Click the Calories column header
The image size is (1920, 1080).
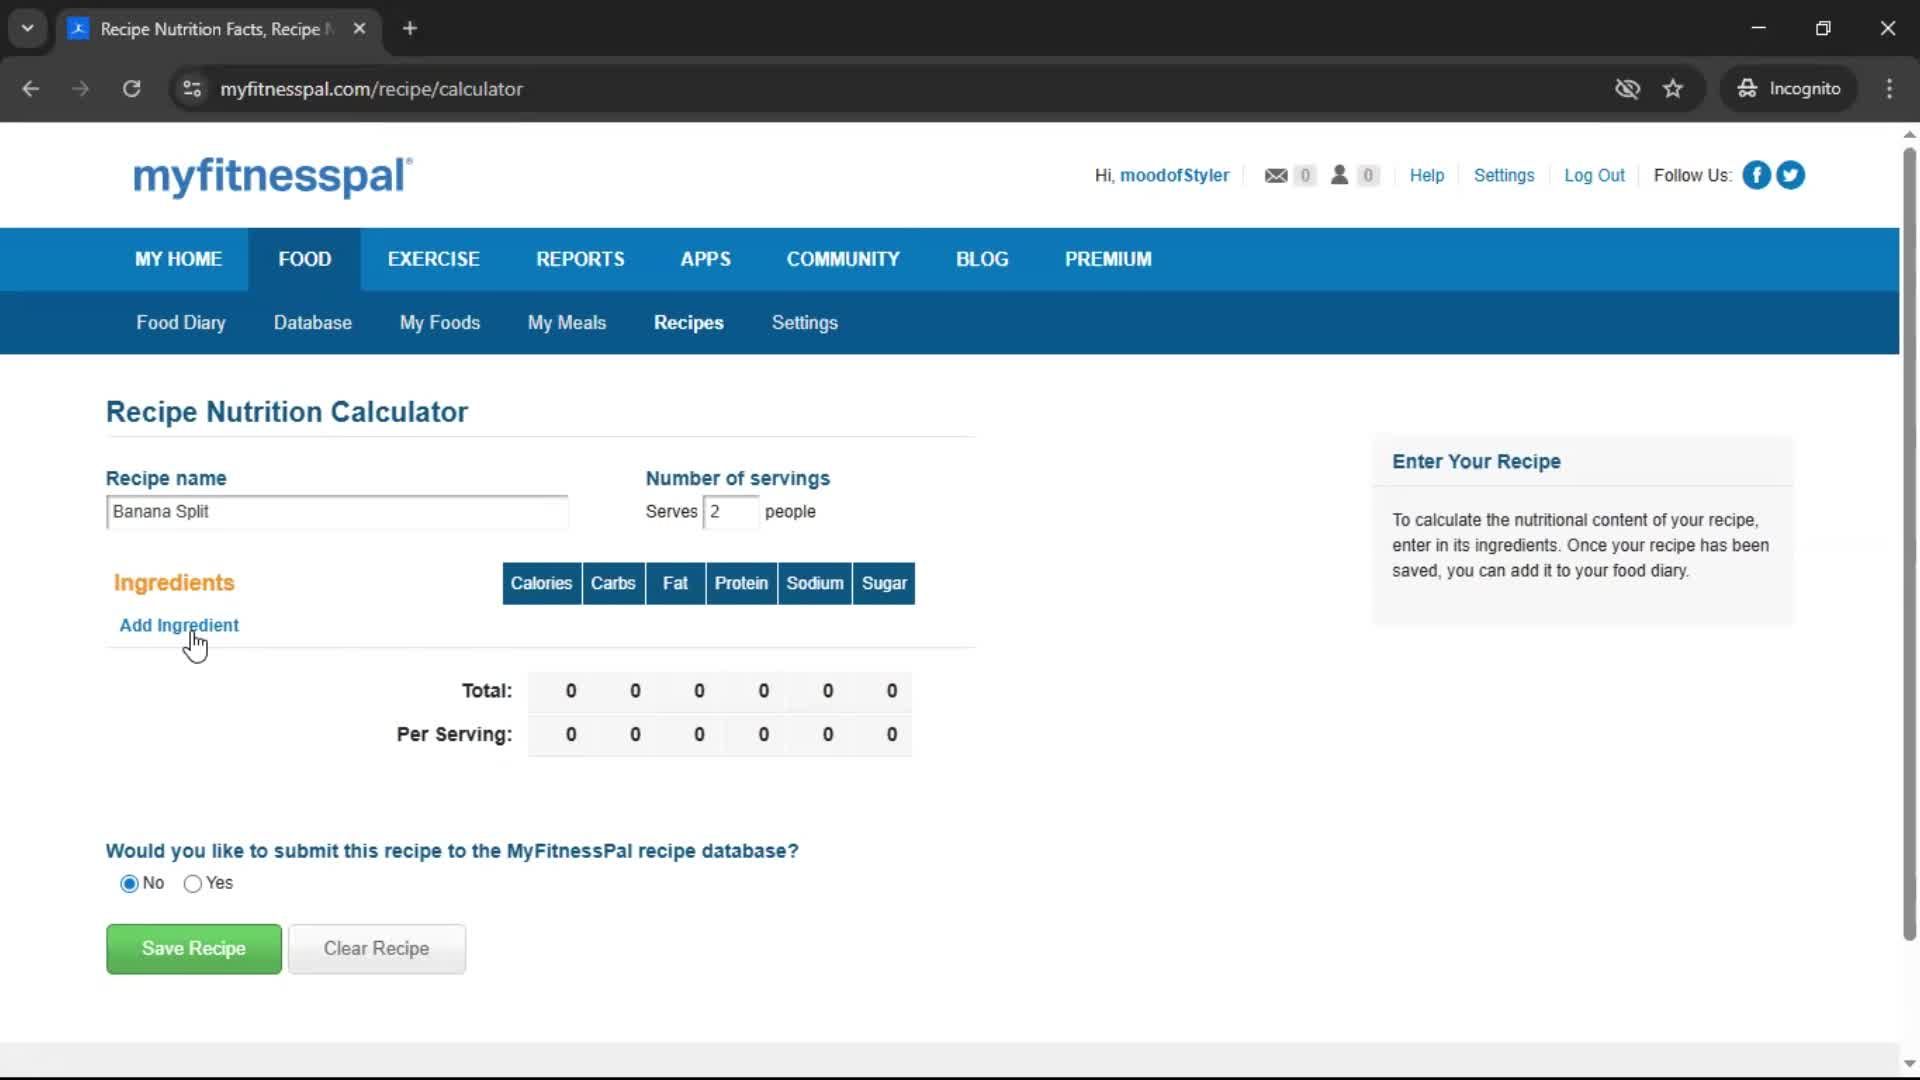click(541, 584)
